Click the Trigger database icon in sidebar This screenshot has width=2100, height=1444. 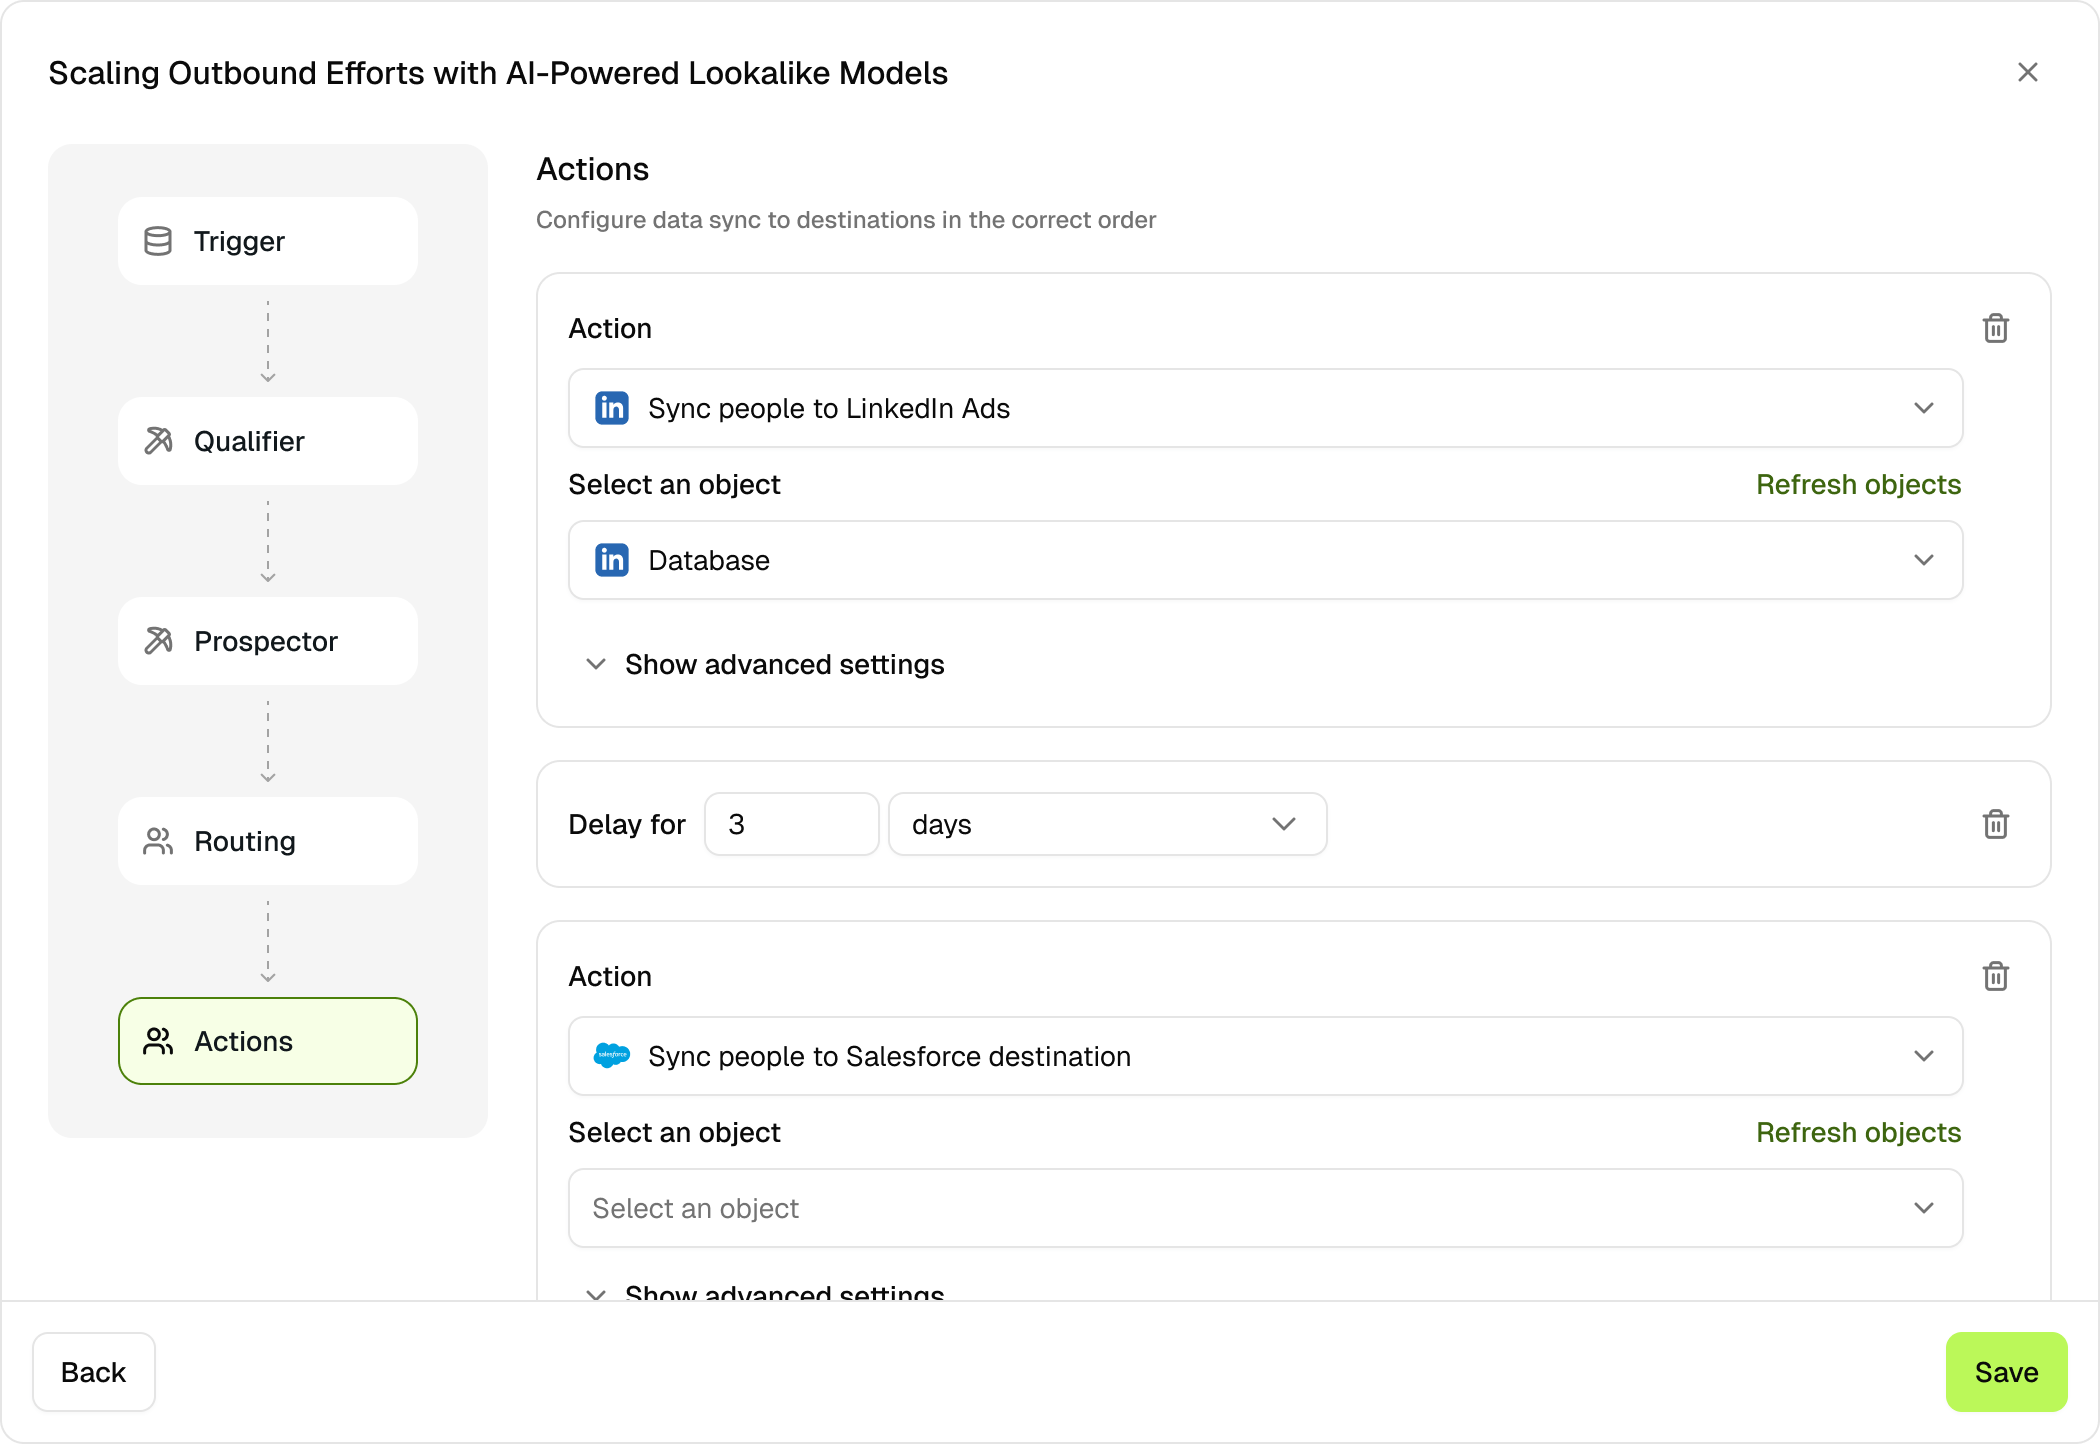tap(158, 241)
